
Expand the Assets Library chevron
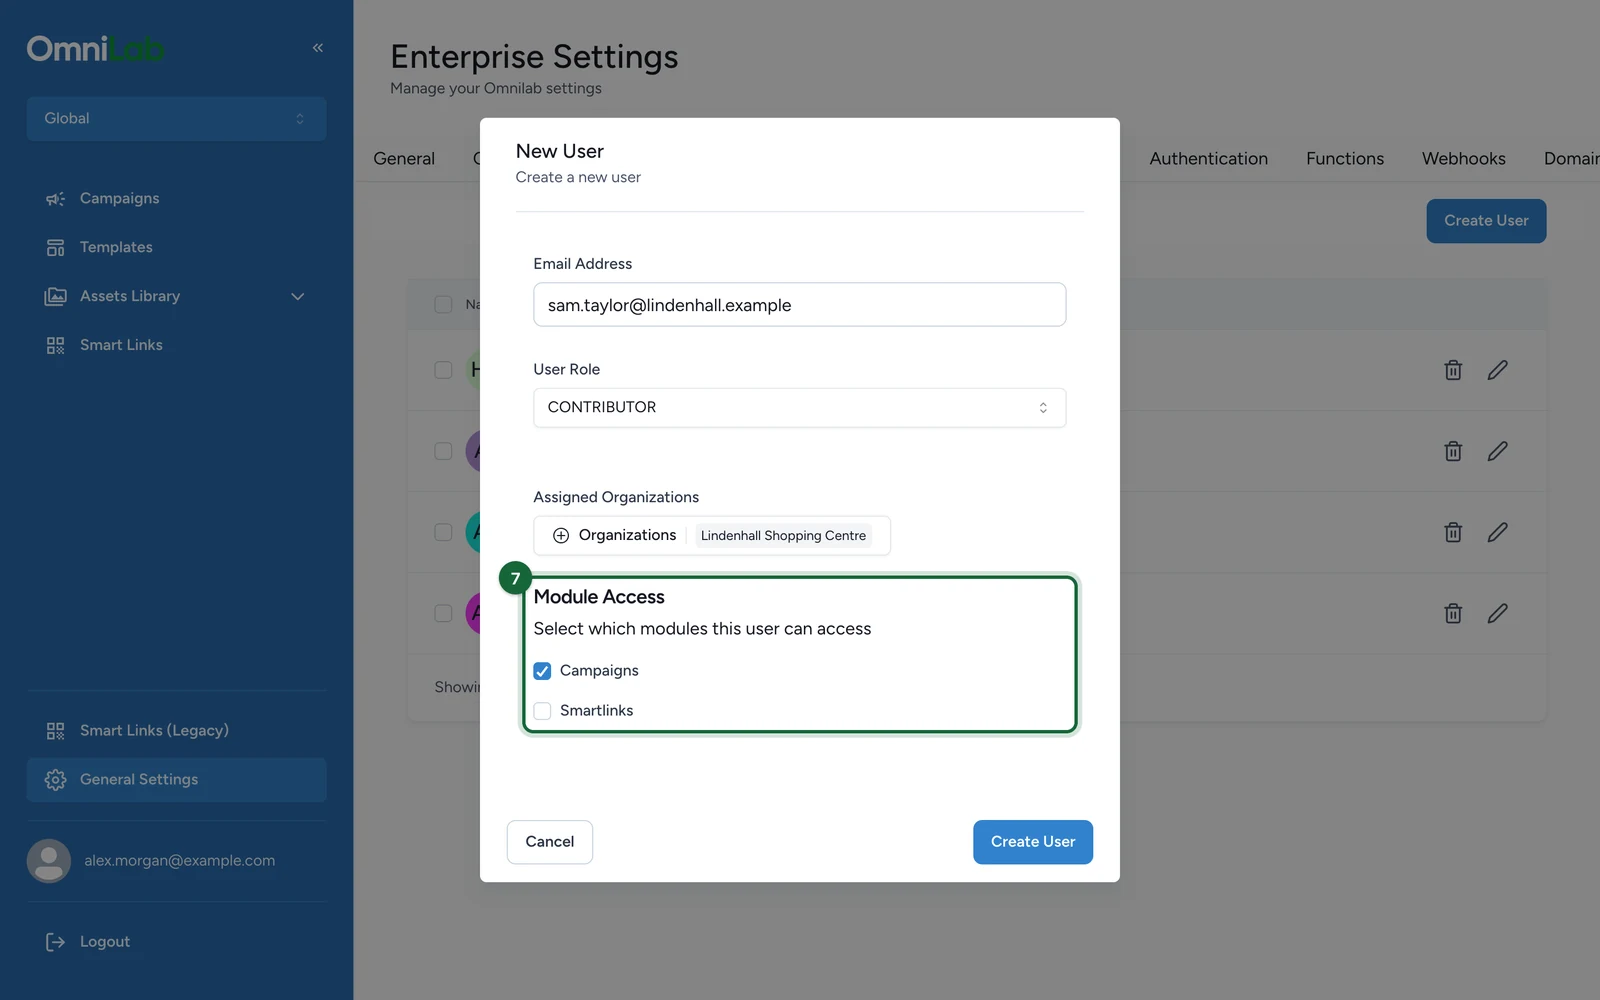297,297
